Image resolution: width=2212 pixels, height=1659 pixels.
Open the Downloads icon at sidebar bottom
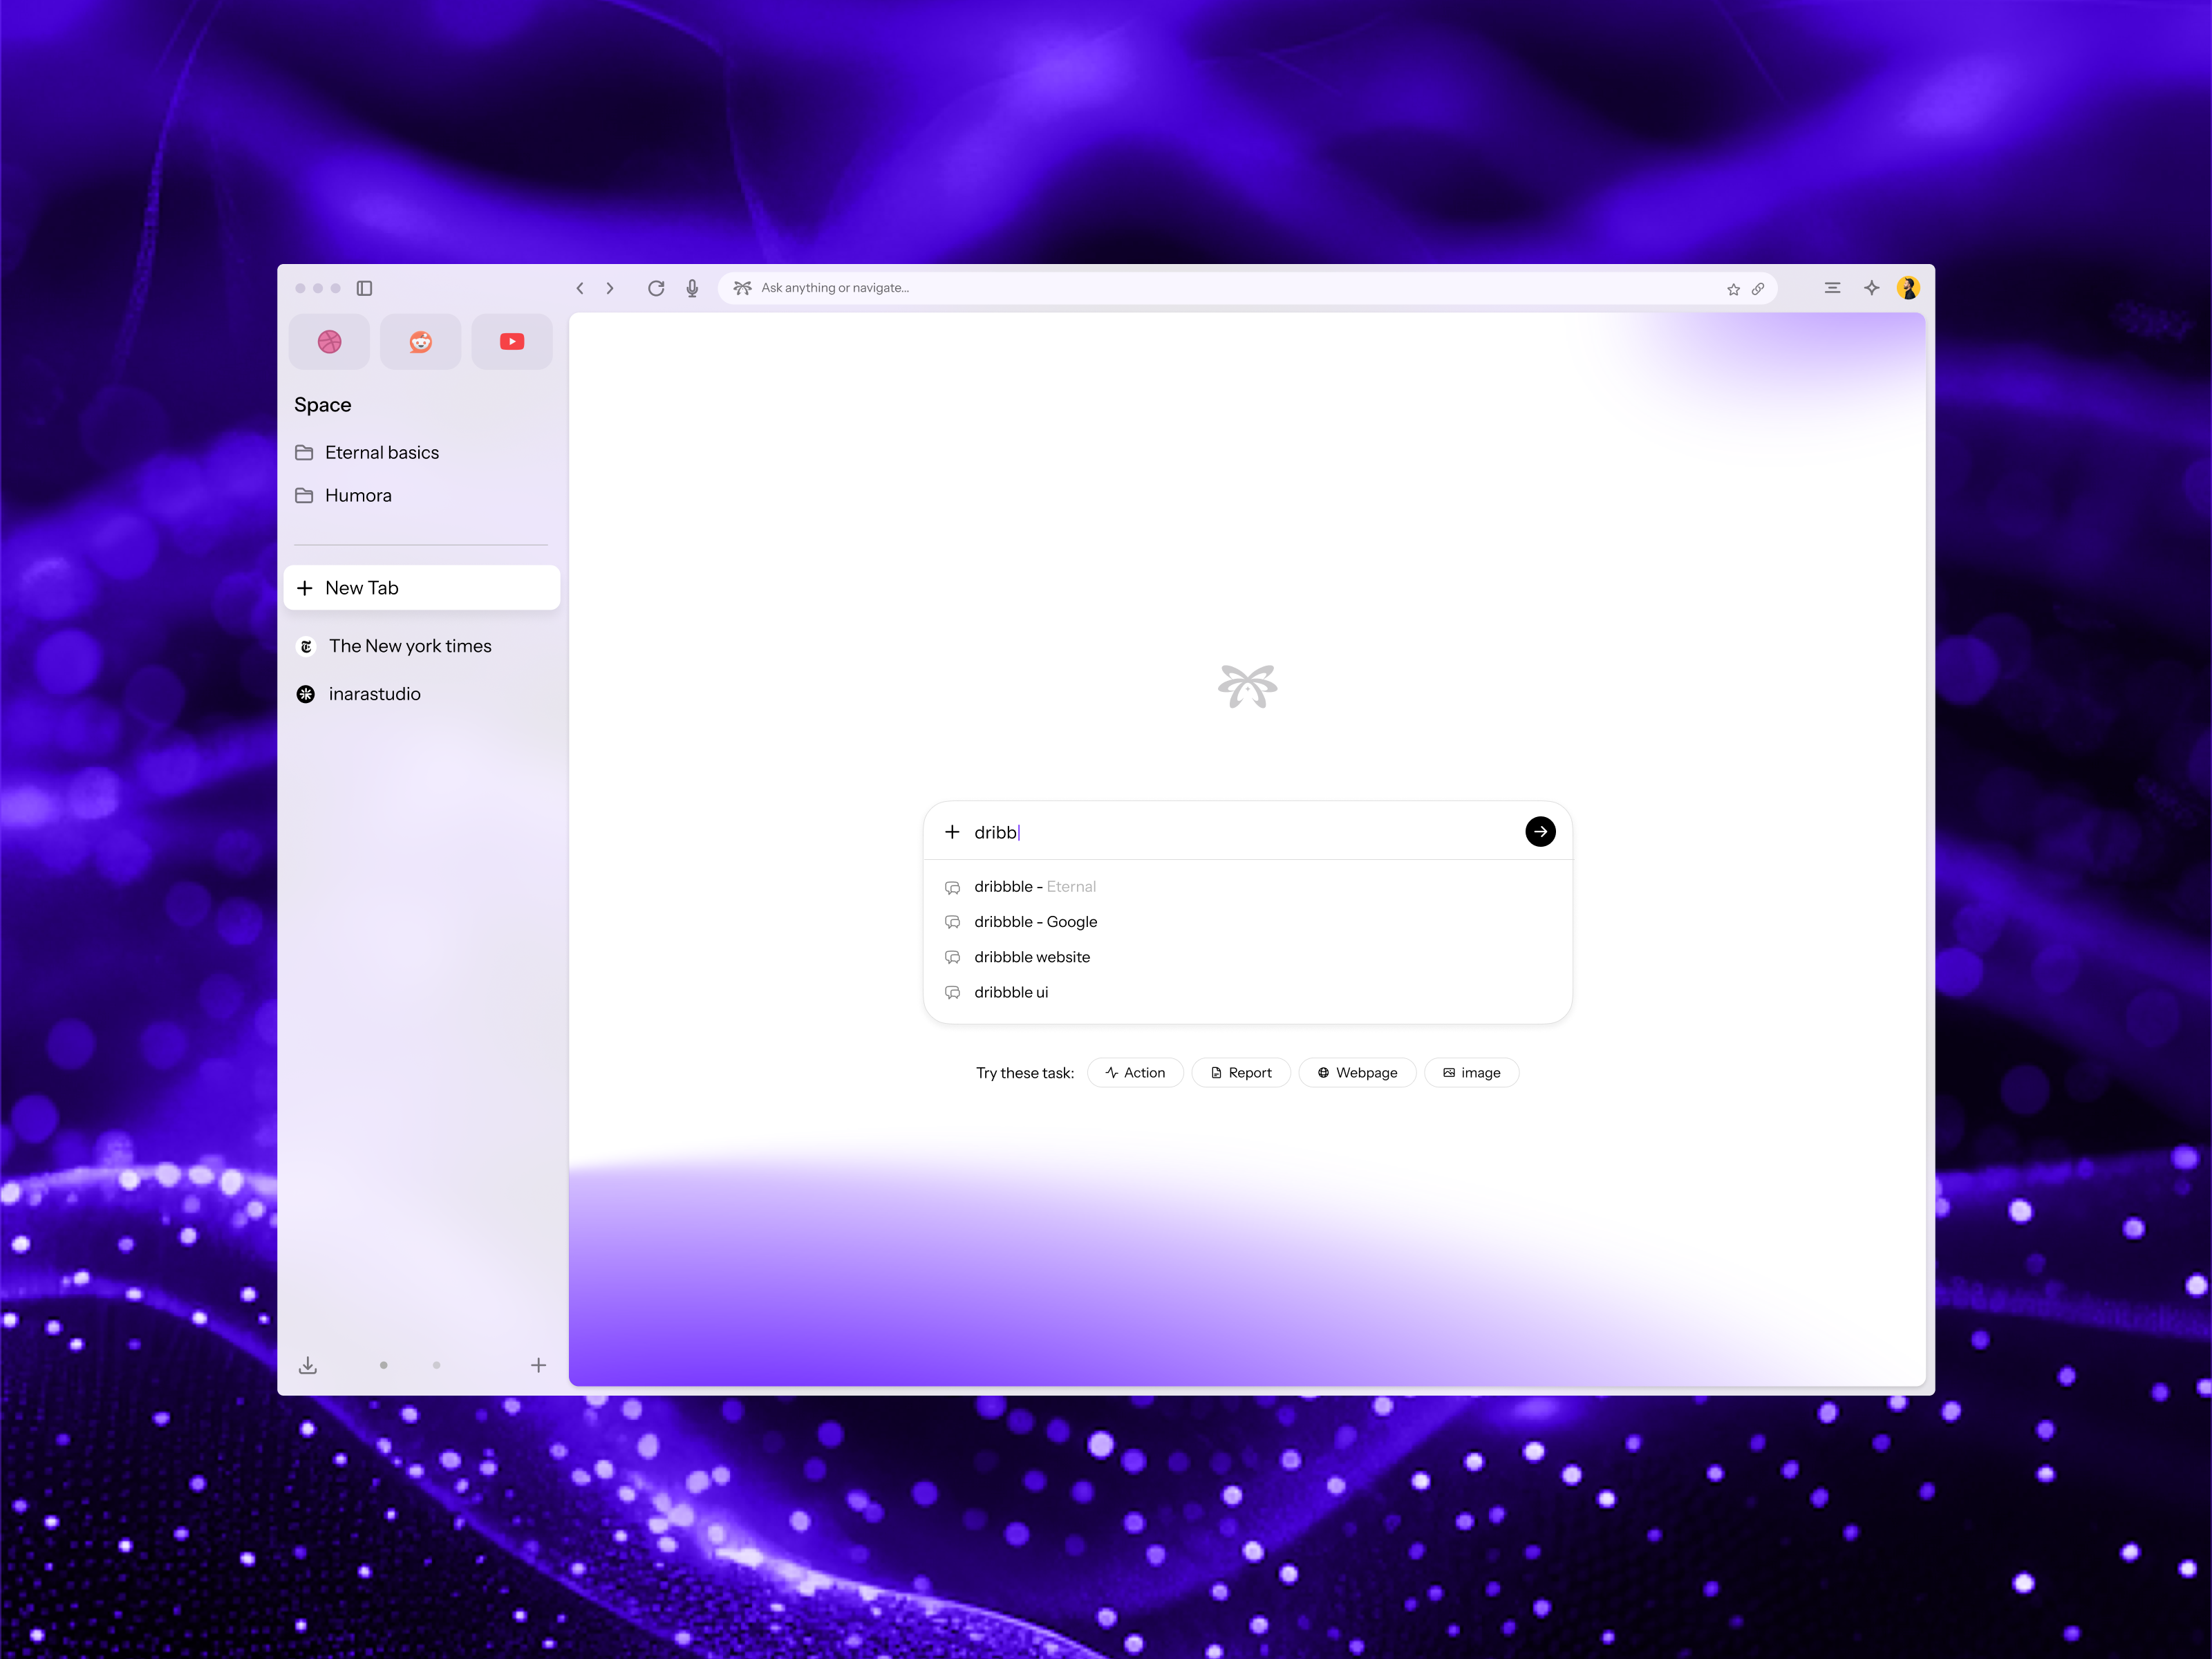tap(308, 1364)
